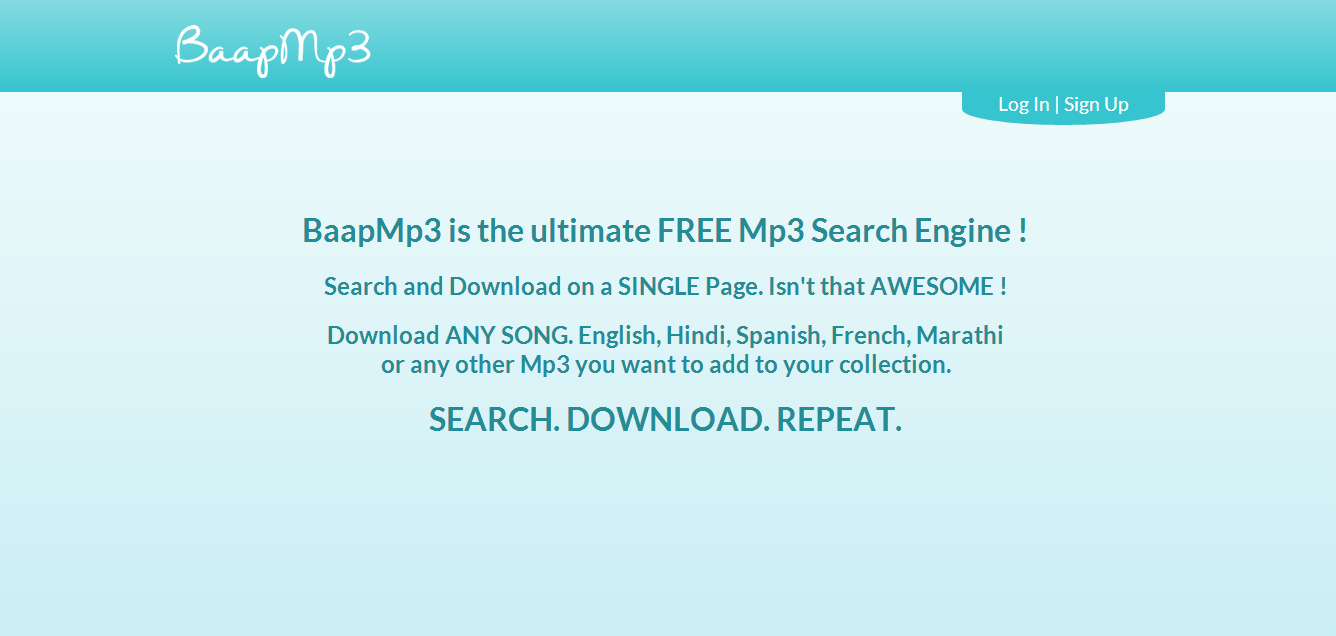Click the word 'DOWNLOAD.' in the slogan

[x=668, y=419]
